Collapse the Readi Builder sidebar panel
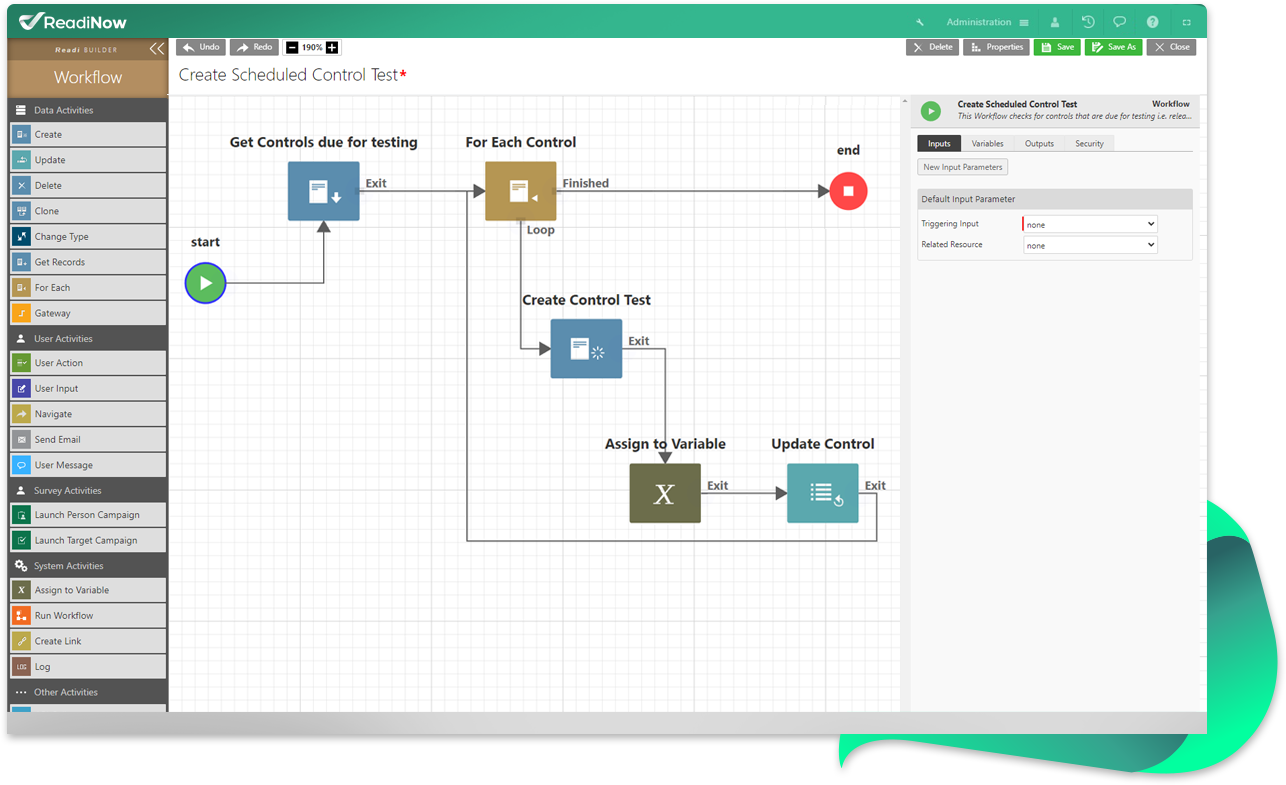 pos(156,49)
